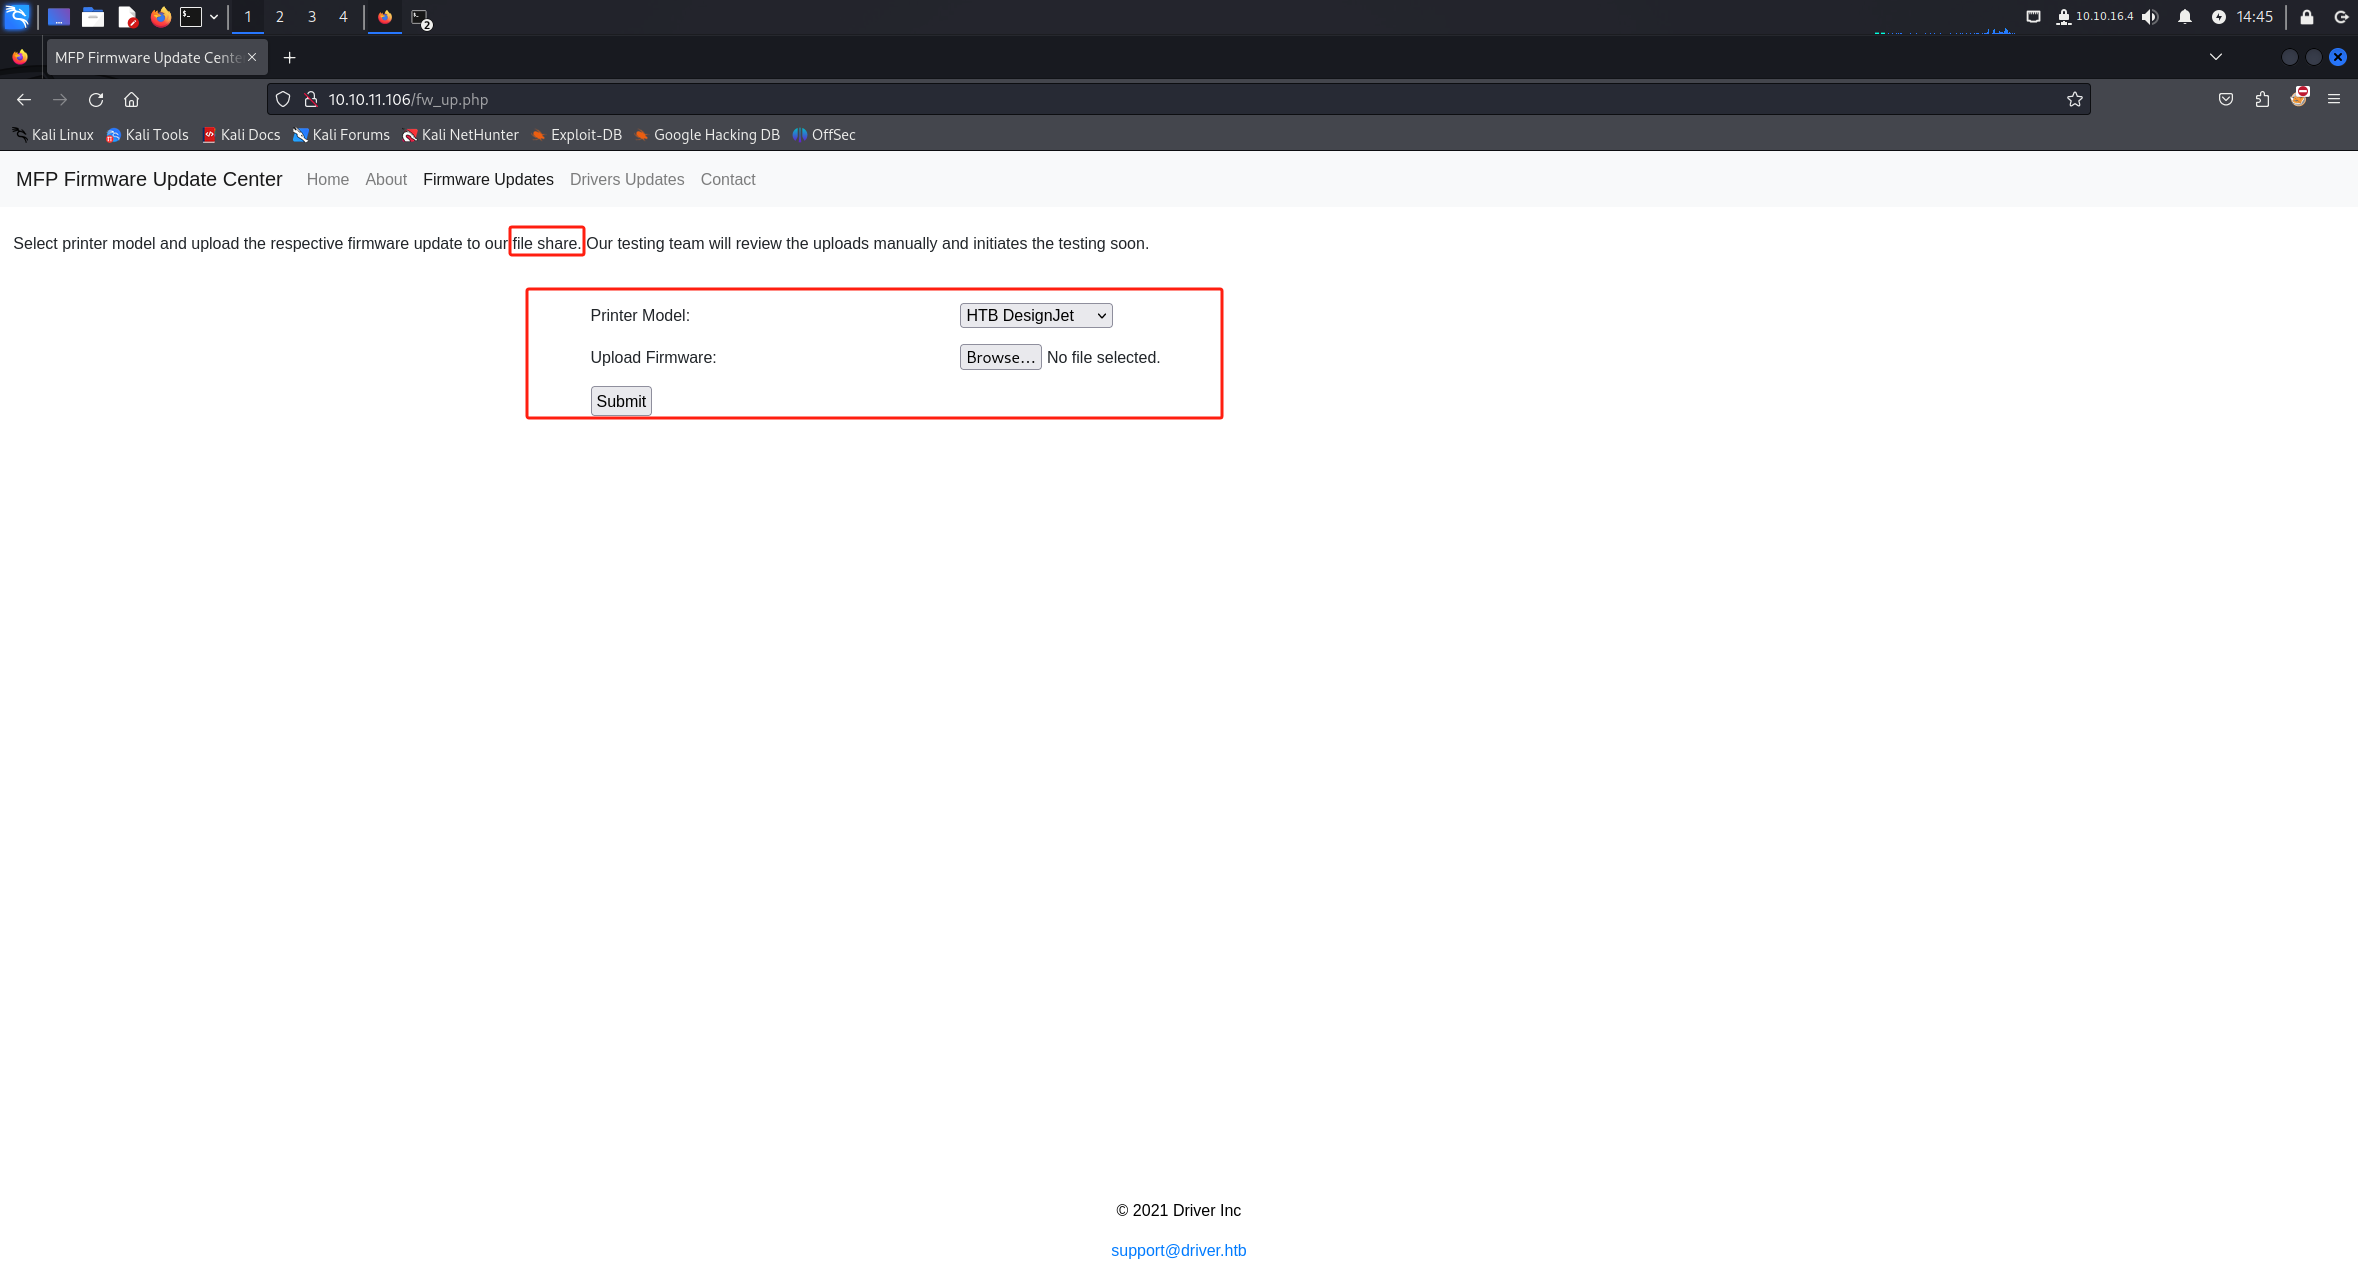Click the clock showing 14:45
Image resolution: width=2358 pixels, height=1278 pixels.
tap(2254, 17)
